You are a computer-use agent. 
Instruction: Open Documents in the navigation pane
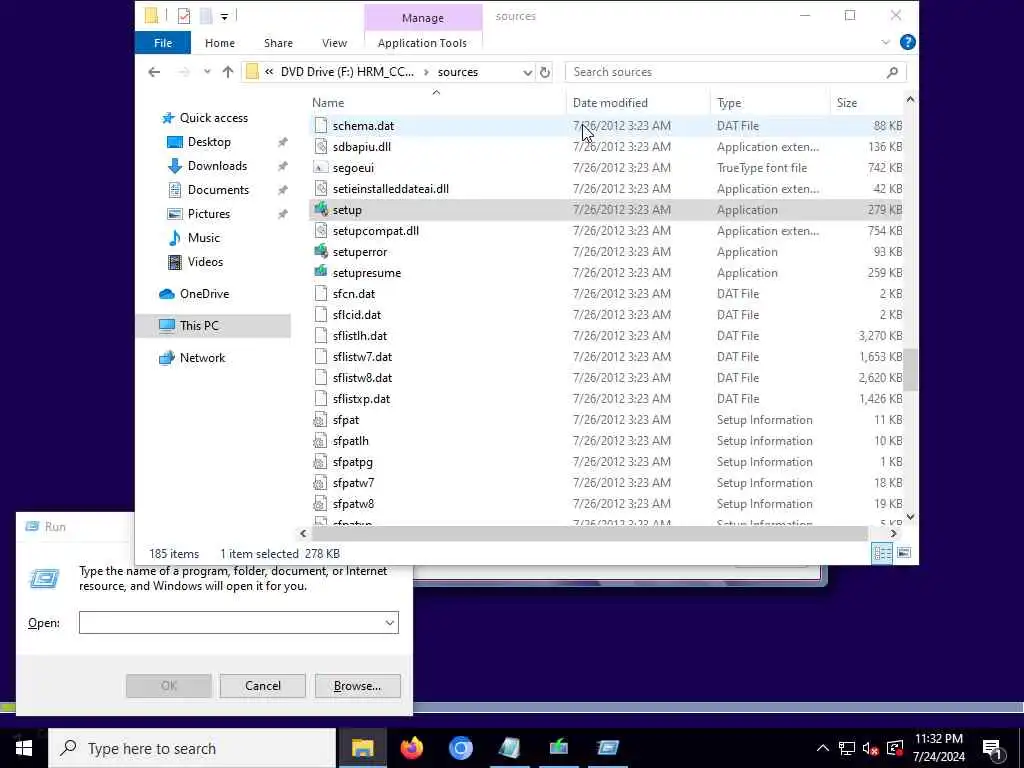tap(218, 190)
